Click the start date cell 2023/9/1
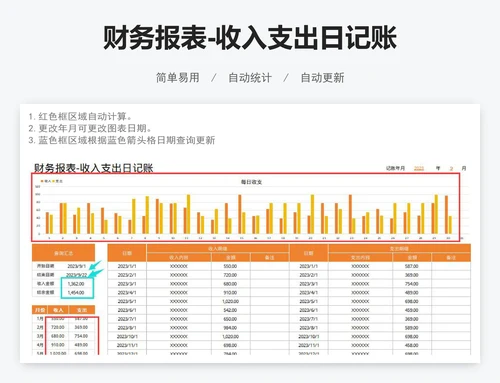The height and width of the screenshot is (383, 500). pos(77,266)
